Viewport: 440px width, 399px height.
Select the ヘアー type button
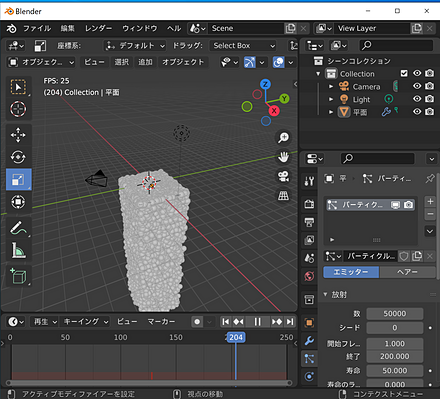point(407,272)
